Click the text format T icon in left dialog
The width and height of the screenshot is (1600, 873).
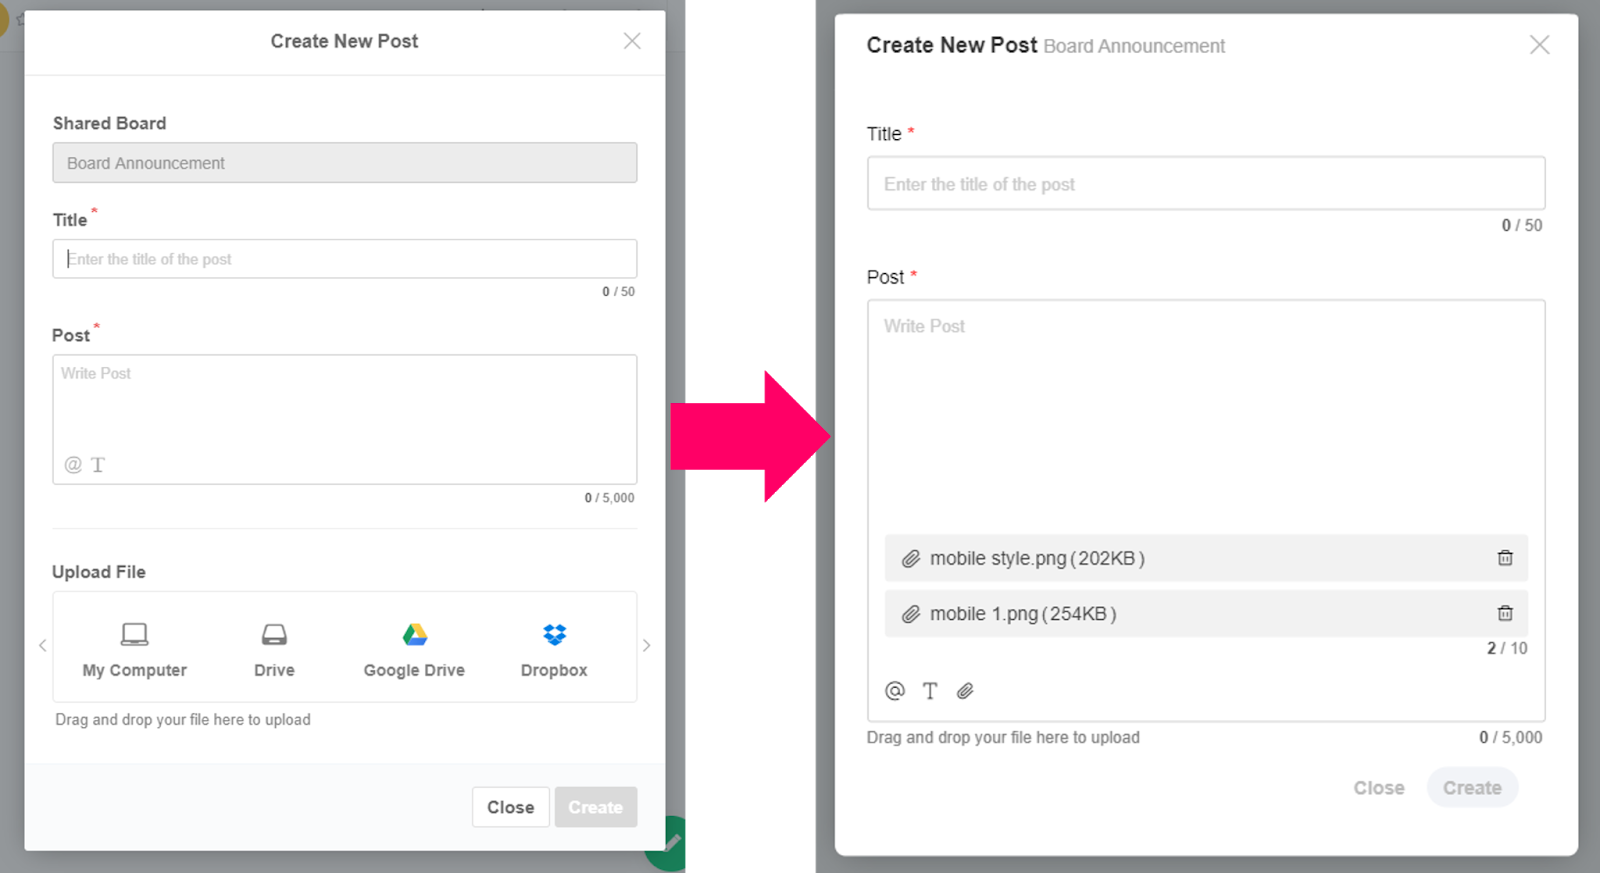coord(98,465)
